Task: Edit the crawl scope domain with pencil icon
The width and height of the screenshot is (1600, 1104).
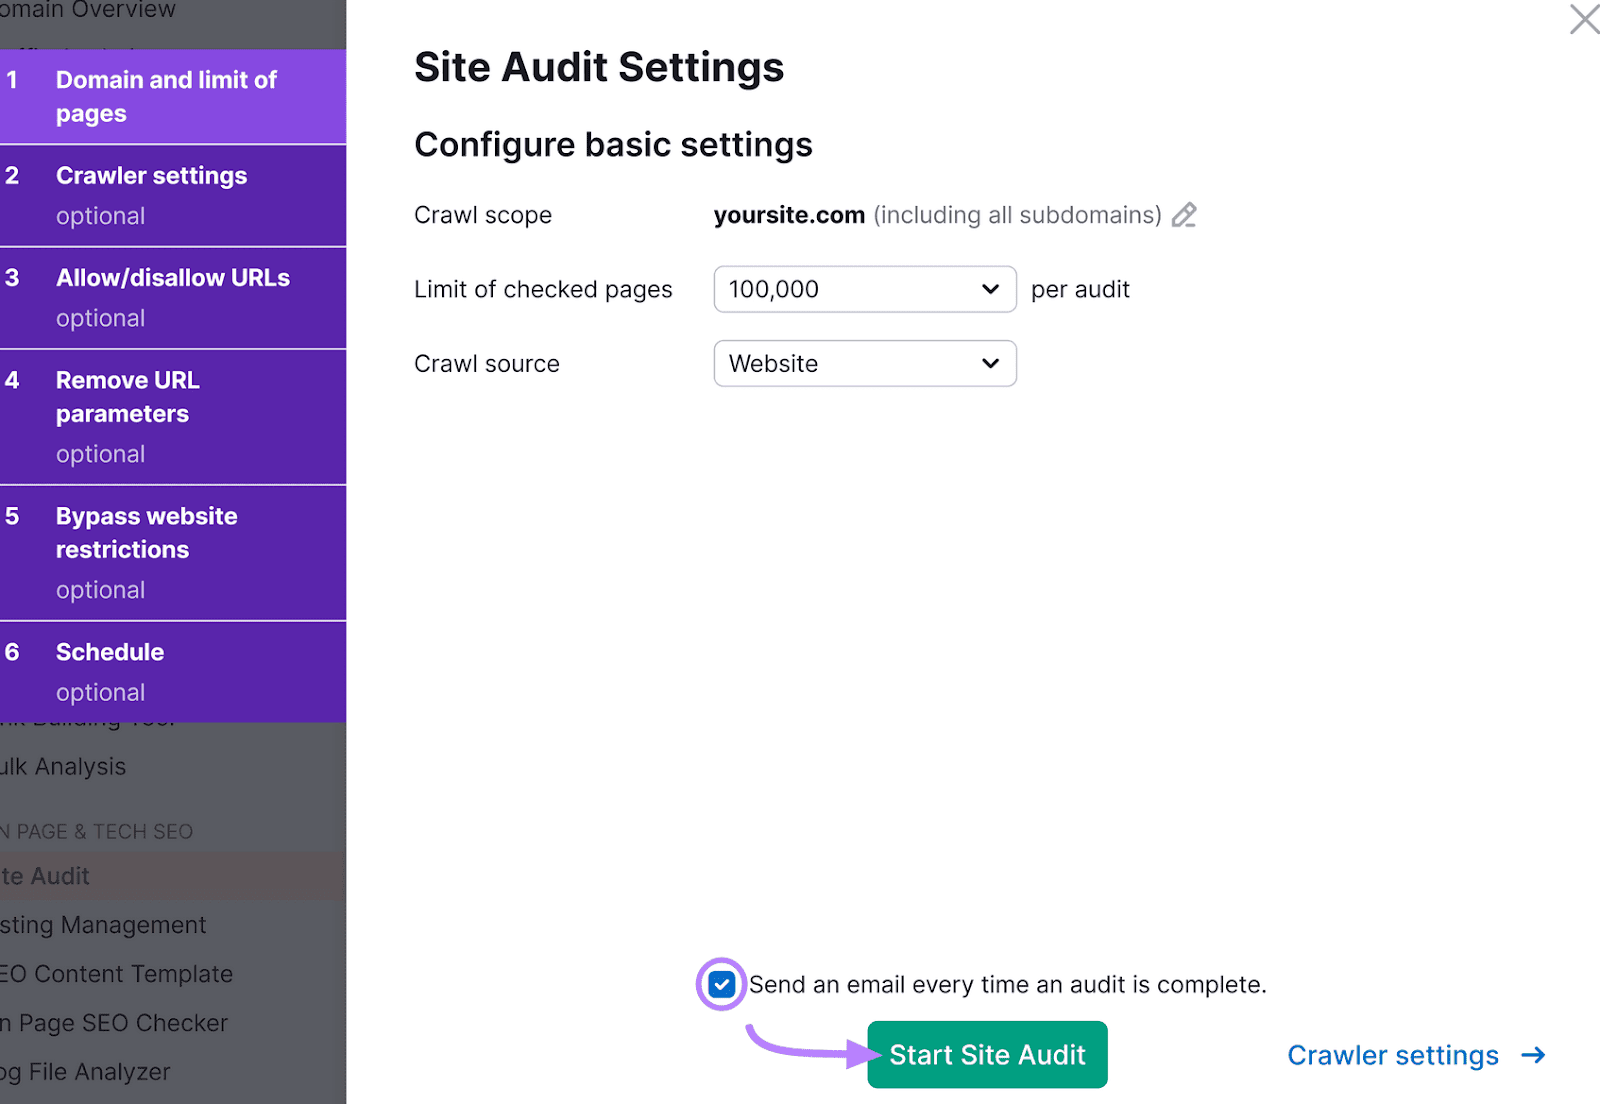Action: pos(1185,215)
